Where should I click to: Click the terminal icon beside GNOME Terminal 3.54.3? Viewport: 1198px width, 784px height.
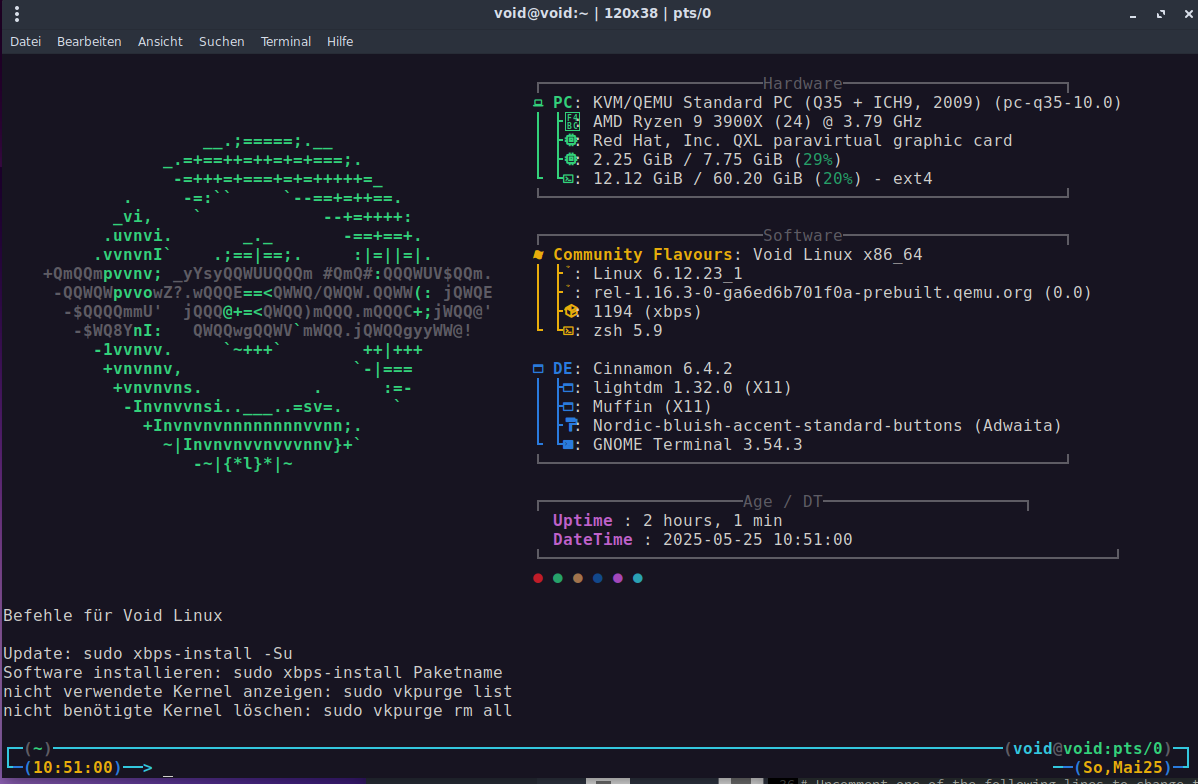568,445
